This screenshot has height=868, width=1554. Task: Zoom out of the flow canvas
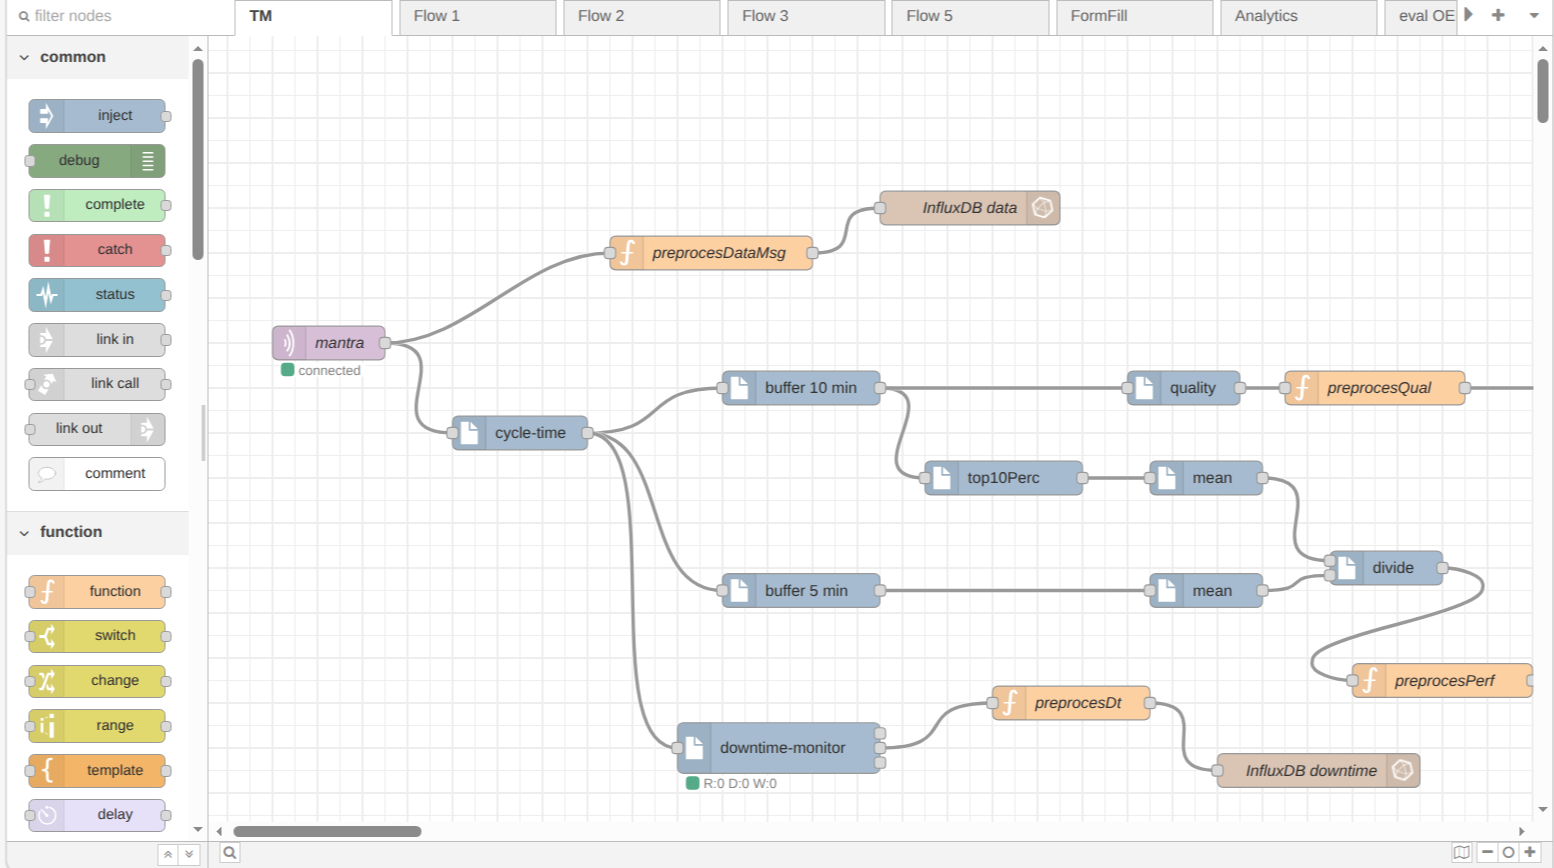1488,853
